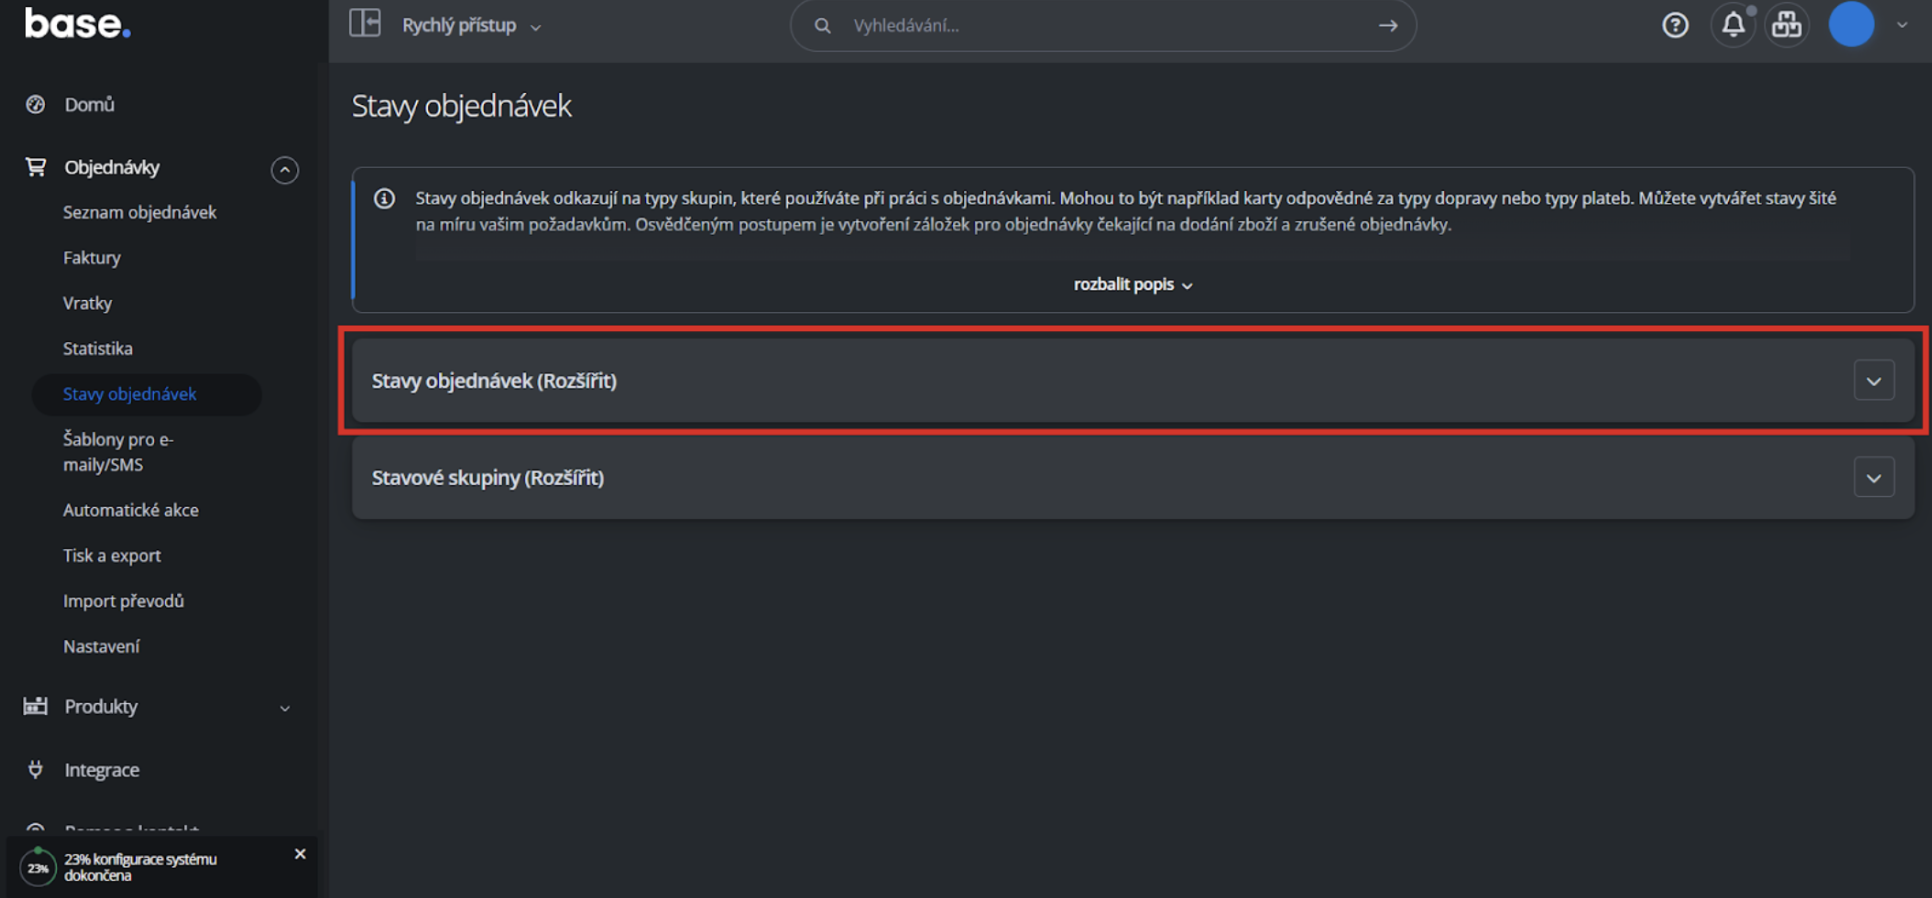Screen dimensions: 1932x898
Task: Open the notifications bell icon
Action: 1733,24
